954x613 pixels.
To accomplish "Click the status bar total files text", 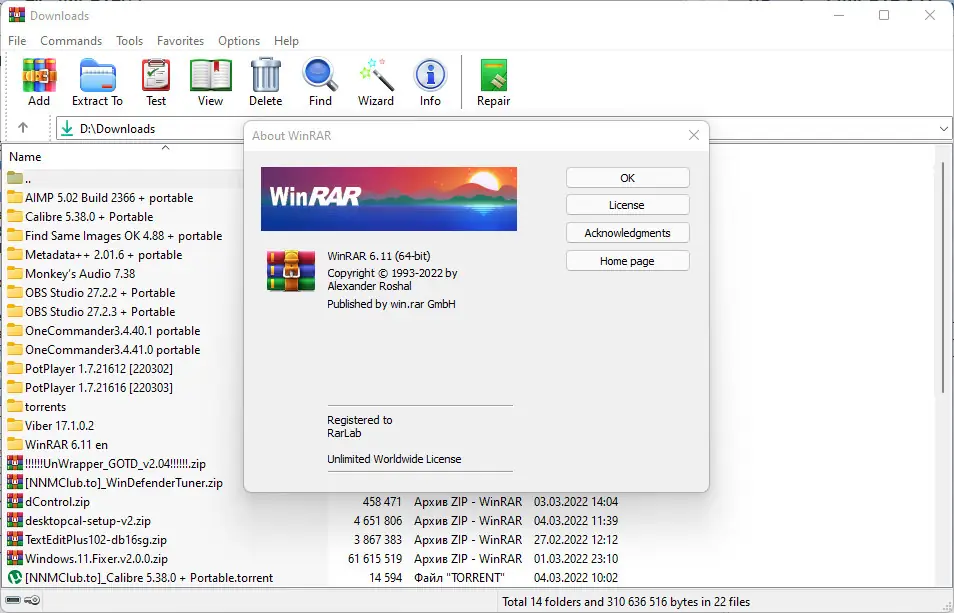I will point(626,602).
